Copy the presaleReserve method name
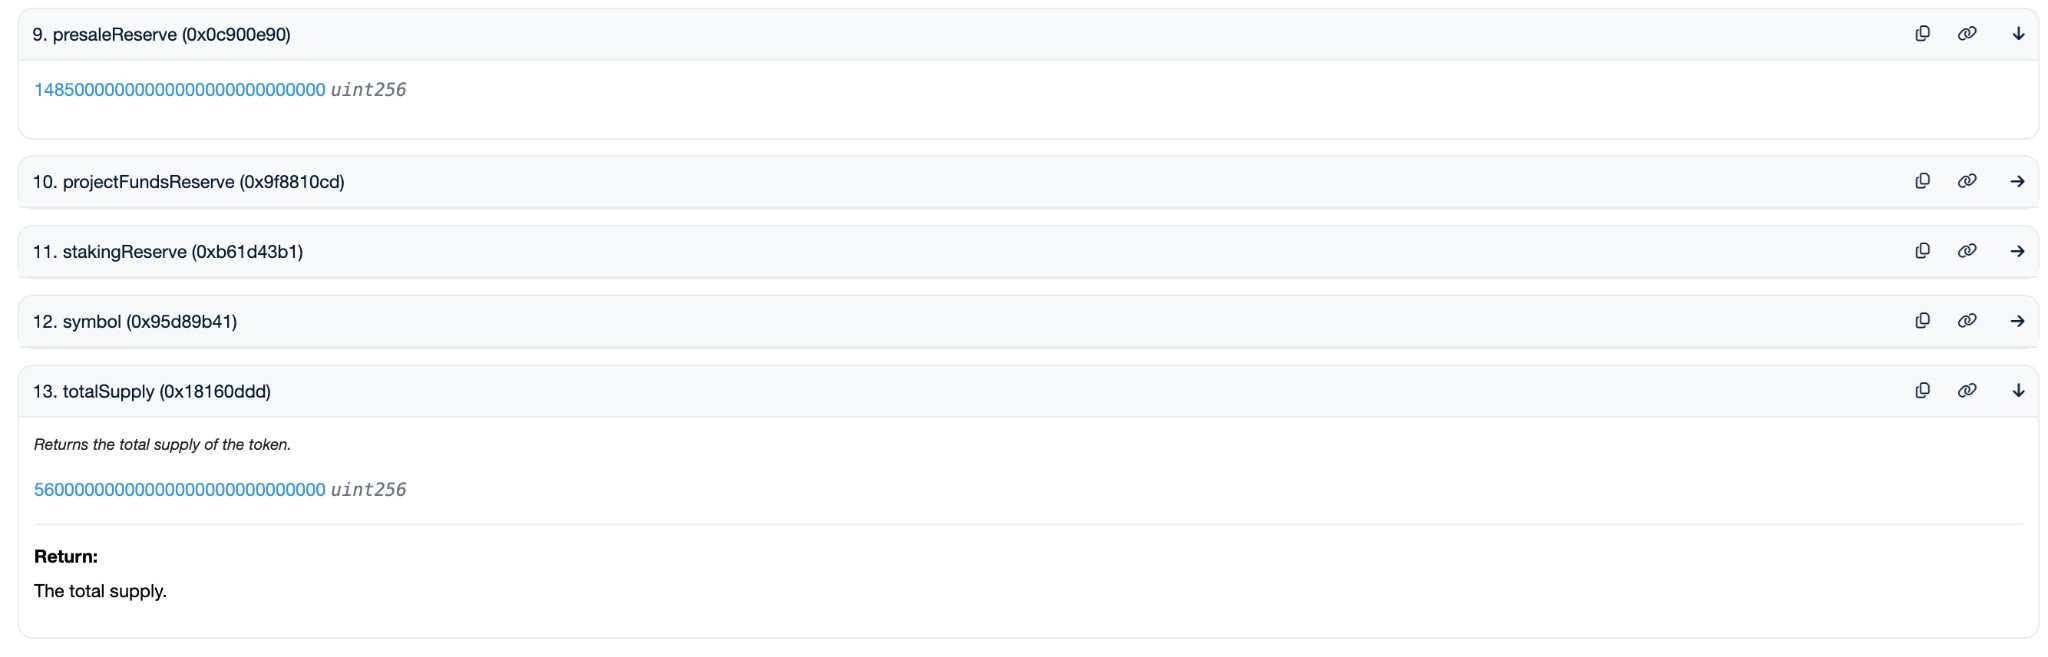The height and width of the screenshot is (657, 2048). [x=1922, y=34]
